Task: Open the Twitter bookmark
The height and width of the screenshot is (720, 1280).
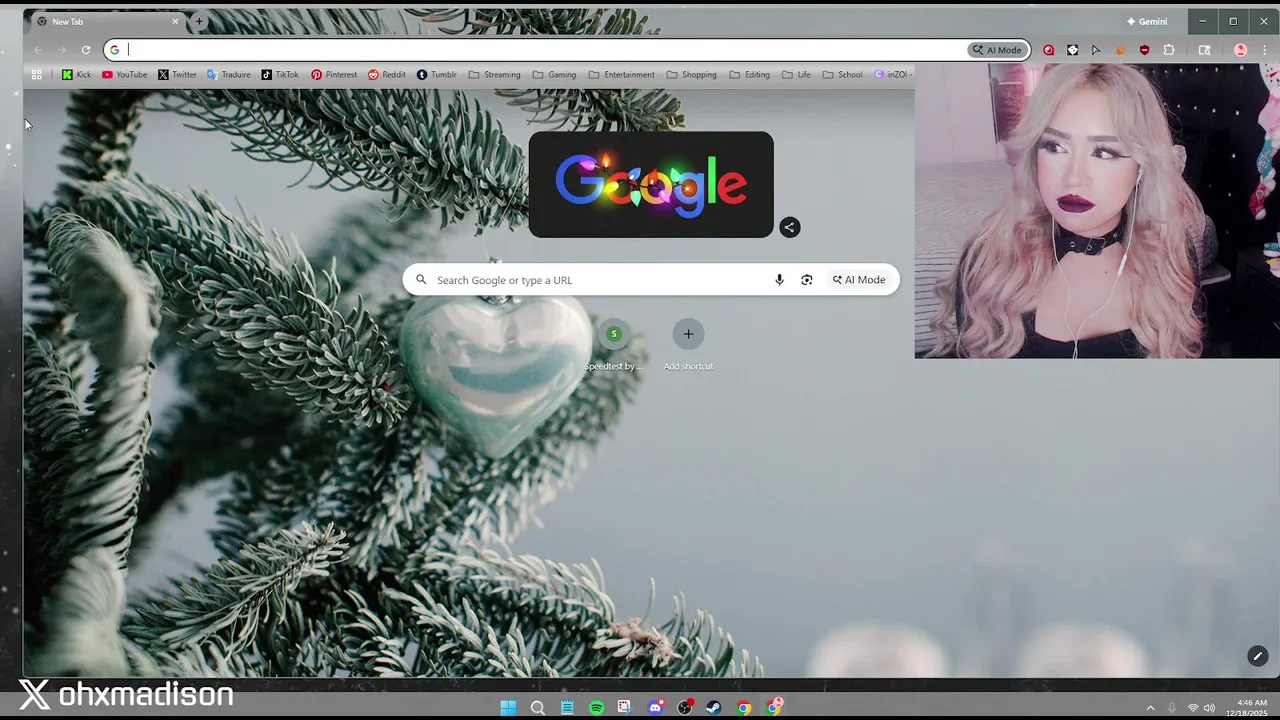Action: click(x=177, y=75)
